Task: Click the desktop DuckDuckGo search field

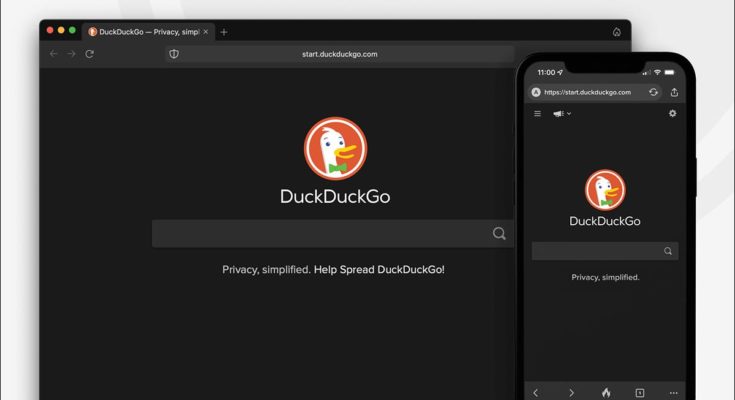Action: click(x=320, y=234)
